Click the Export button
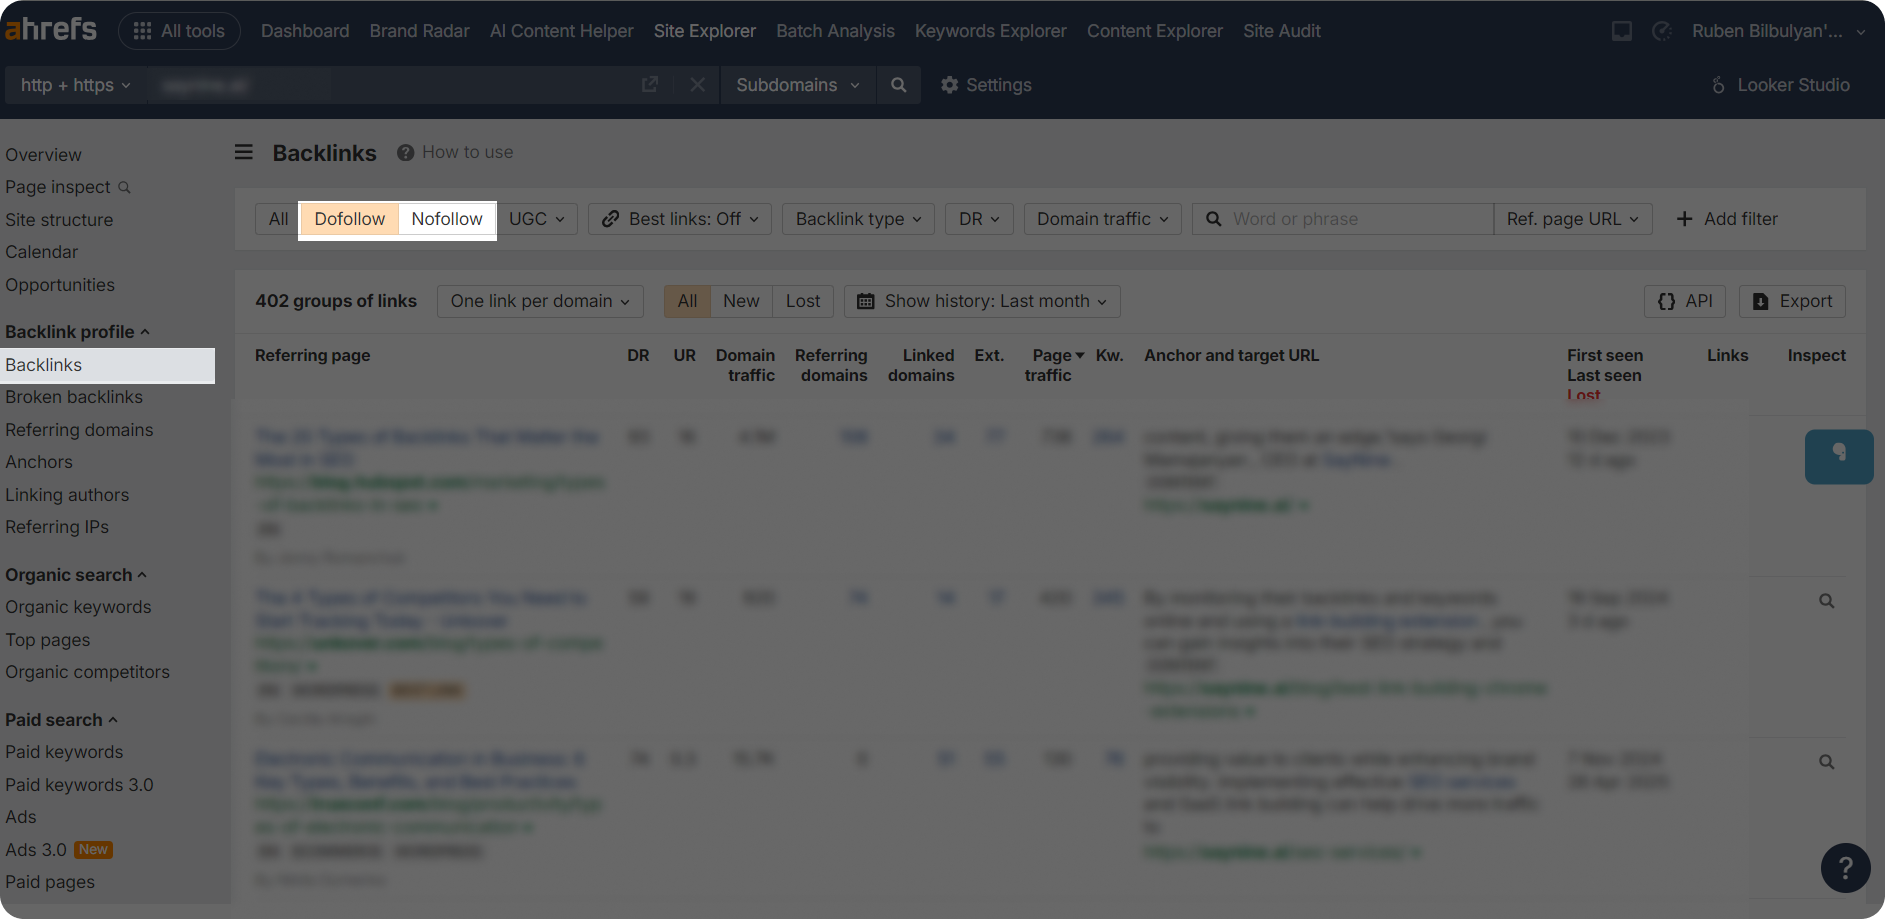This screenshot has width=1885, height=919. pos(1792,301)
